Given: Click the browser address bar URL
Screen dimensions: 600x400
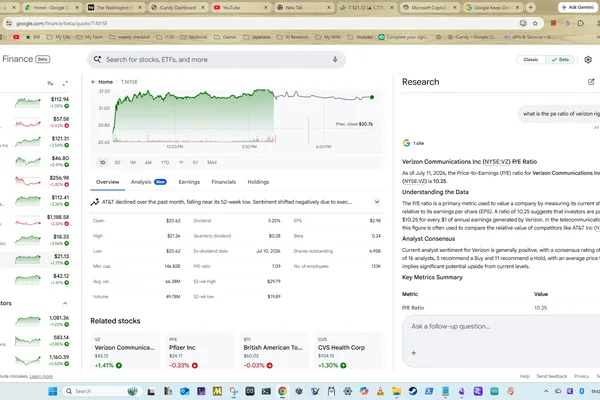Looking at the screenshot, I should point(62,23).
